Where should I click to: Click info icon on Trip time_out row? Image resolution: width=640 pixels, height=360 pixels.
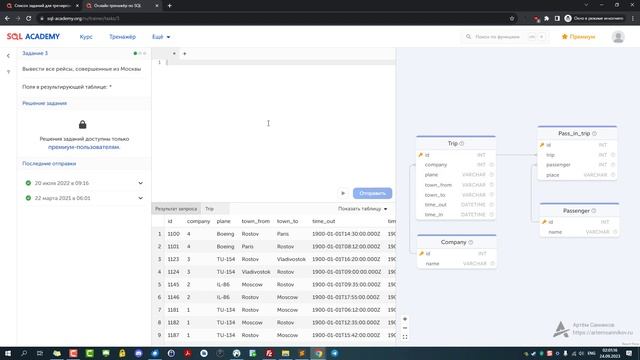click(491, 204)
